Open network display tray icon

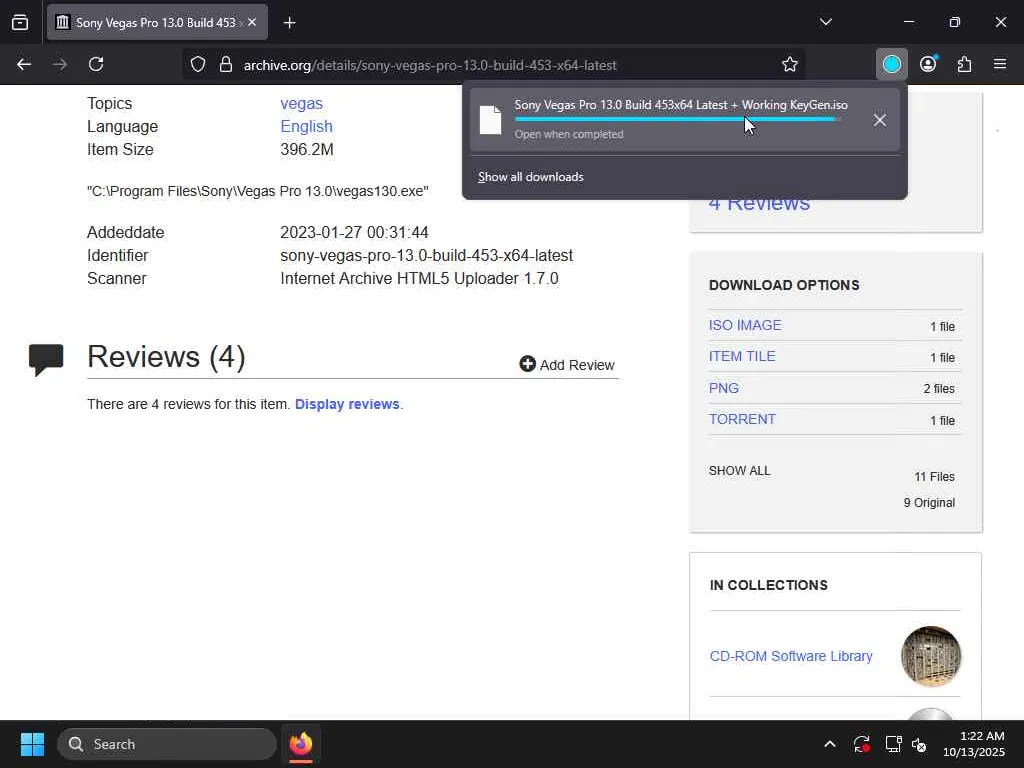pyautogui.click(x=893, y=744)
